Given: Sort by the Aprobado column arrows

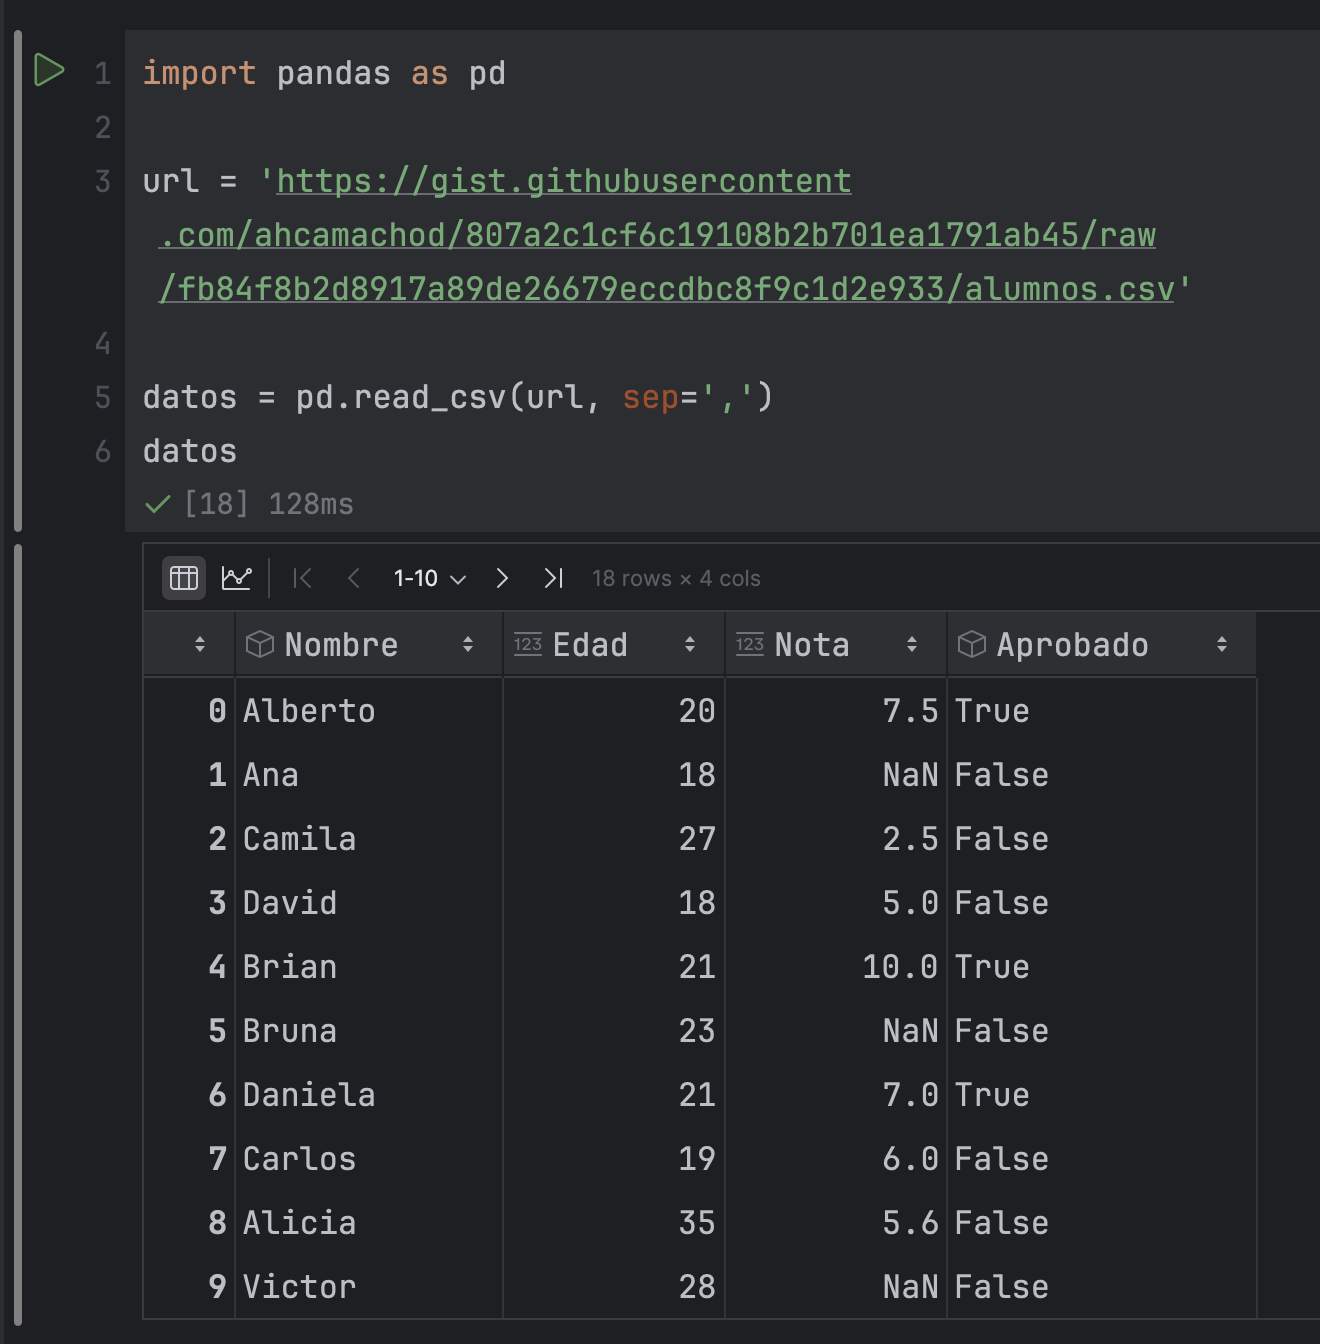Looking at the screenshot, I should [x=1222, y=644].
